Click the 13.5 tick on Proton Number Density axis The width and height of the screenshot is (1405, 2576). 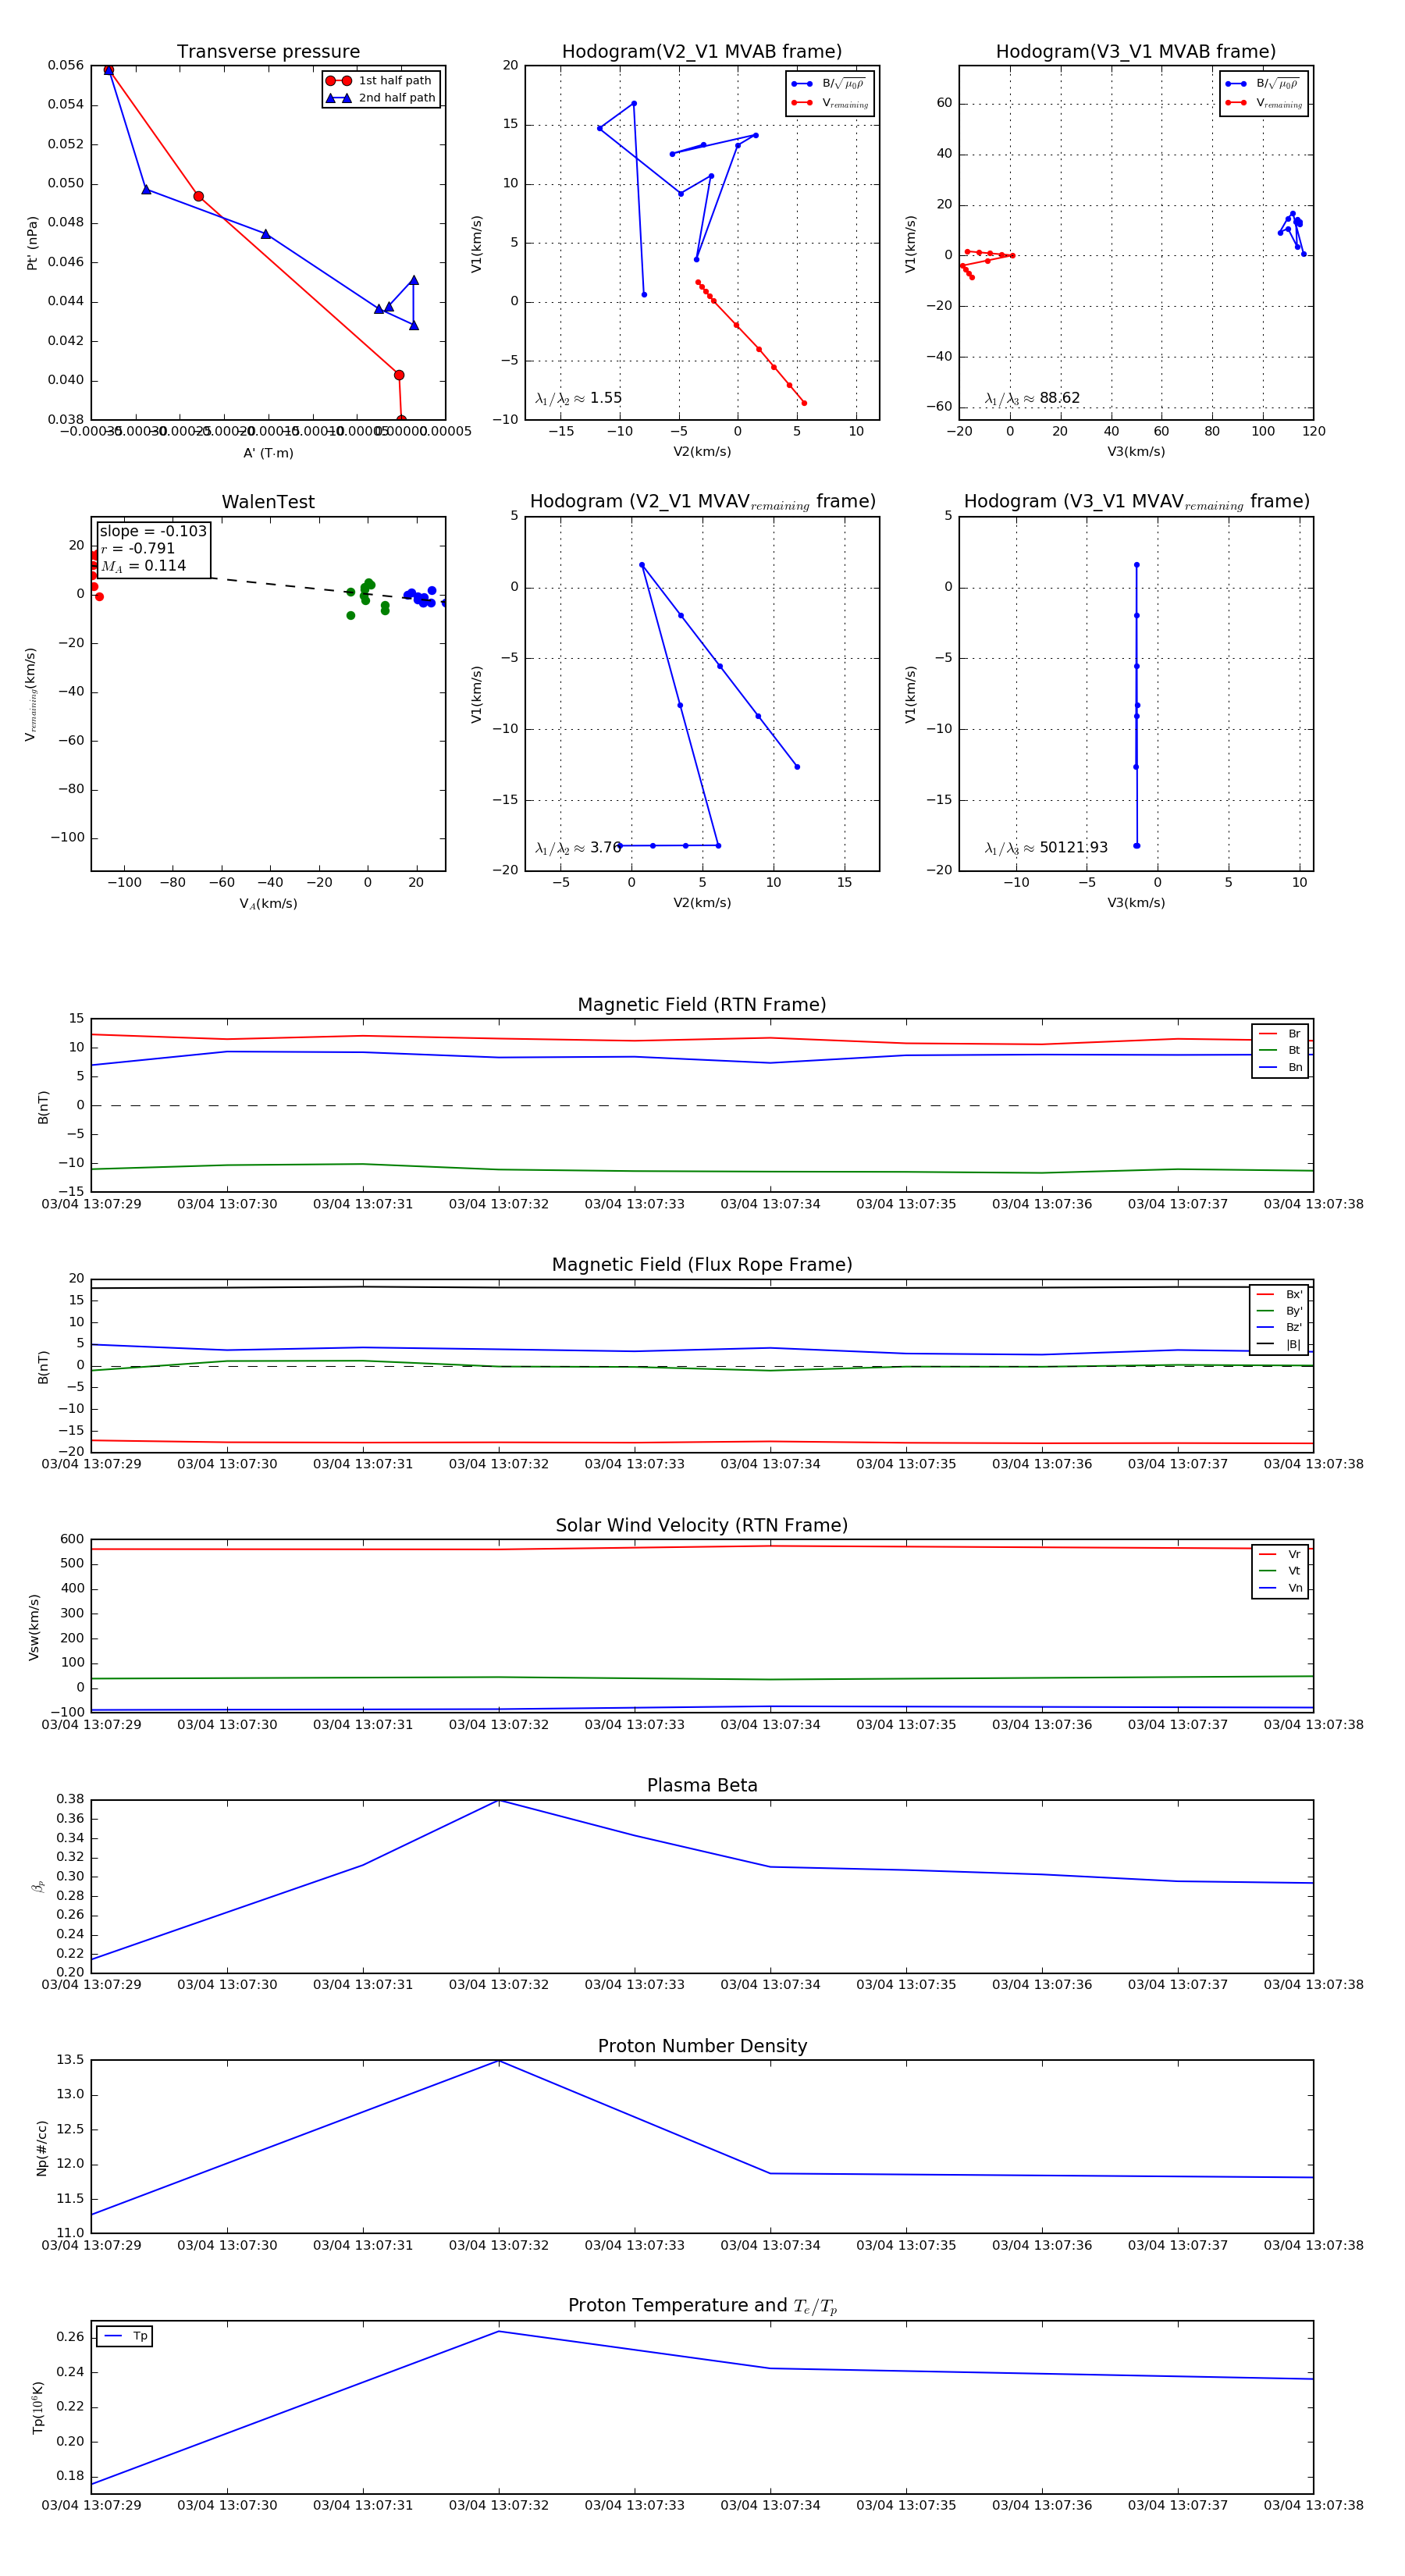[x=70, y=2060]
